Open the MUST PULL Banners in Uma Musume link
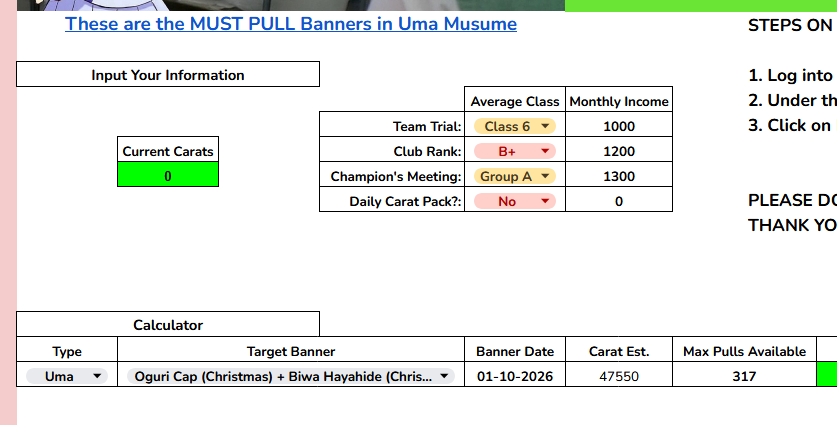The height and width of the screenshot is (425, 837). point(291,24)
